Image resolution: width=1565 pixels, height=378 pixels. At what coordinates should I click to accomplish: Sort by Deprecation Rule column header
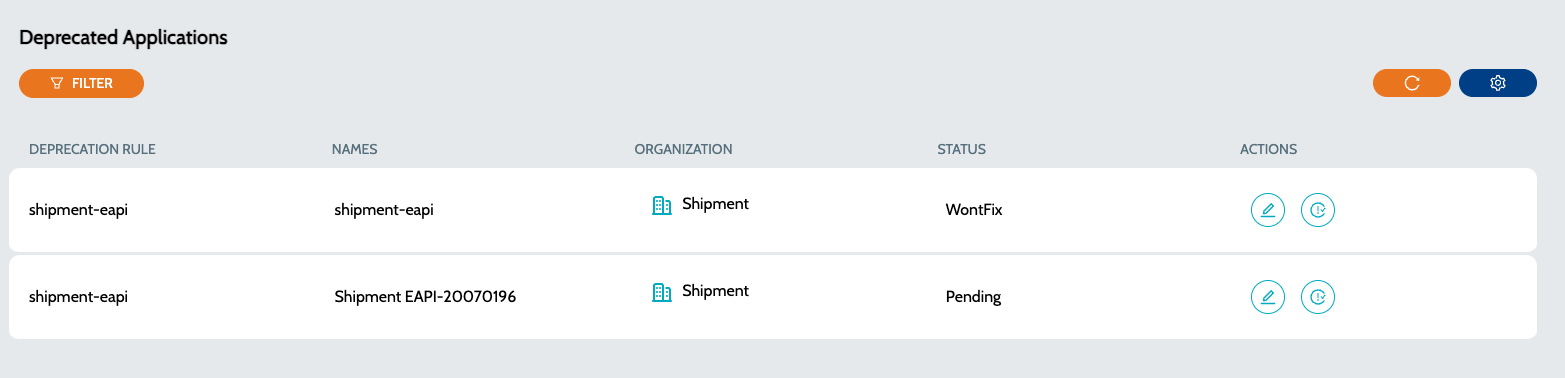coord(93,149)
